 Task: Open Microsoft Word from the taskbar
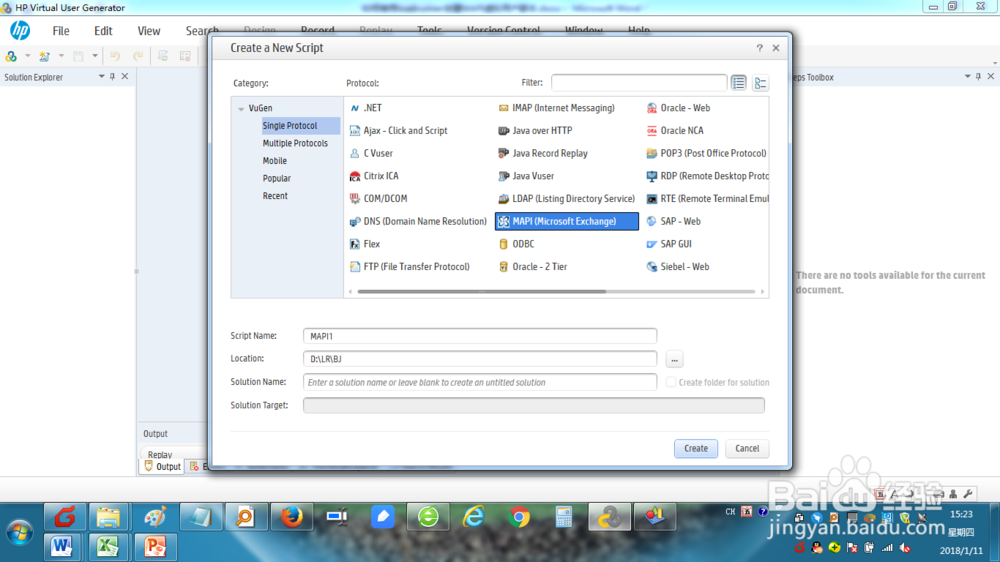coord(62,547)
